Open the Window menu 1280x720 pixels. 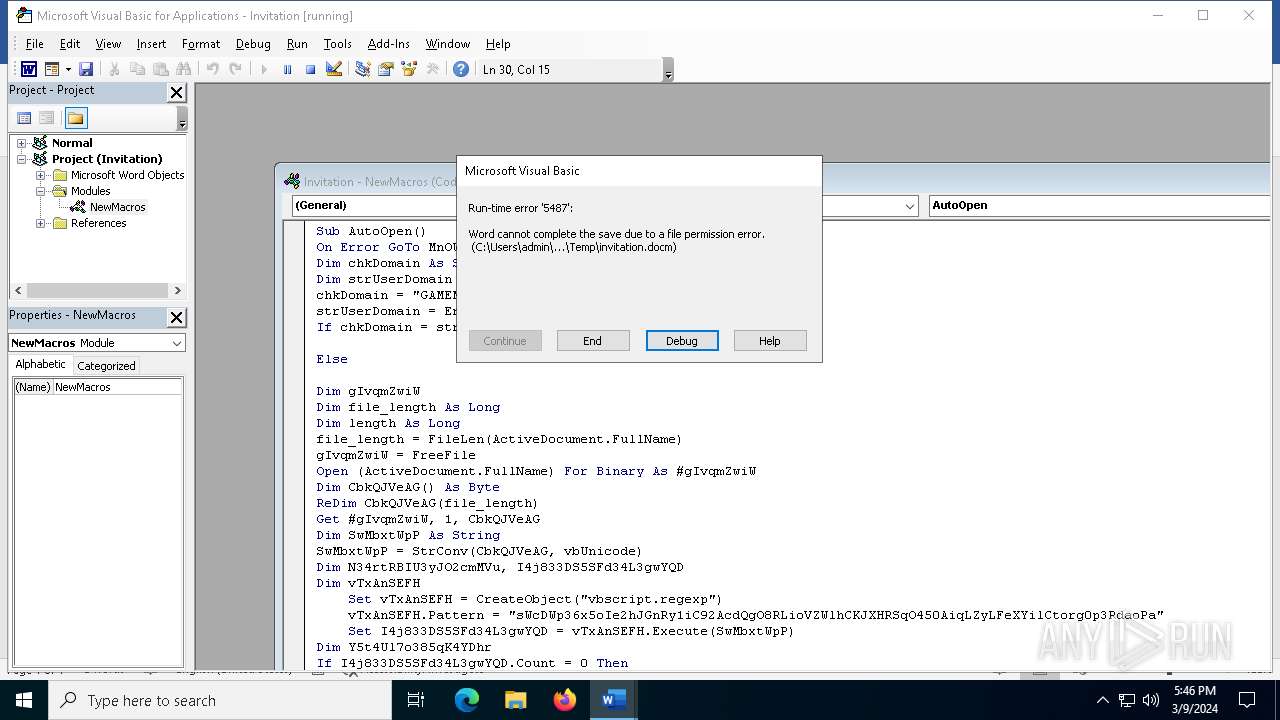pyautogui.click(x=447, y=44)
